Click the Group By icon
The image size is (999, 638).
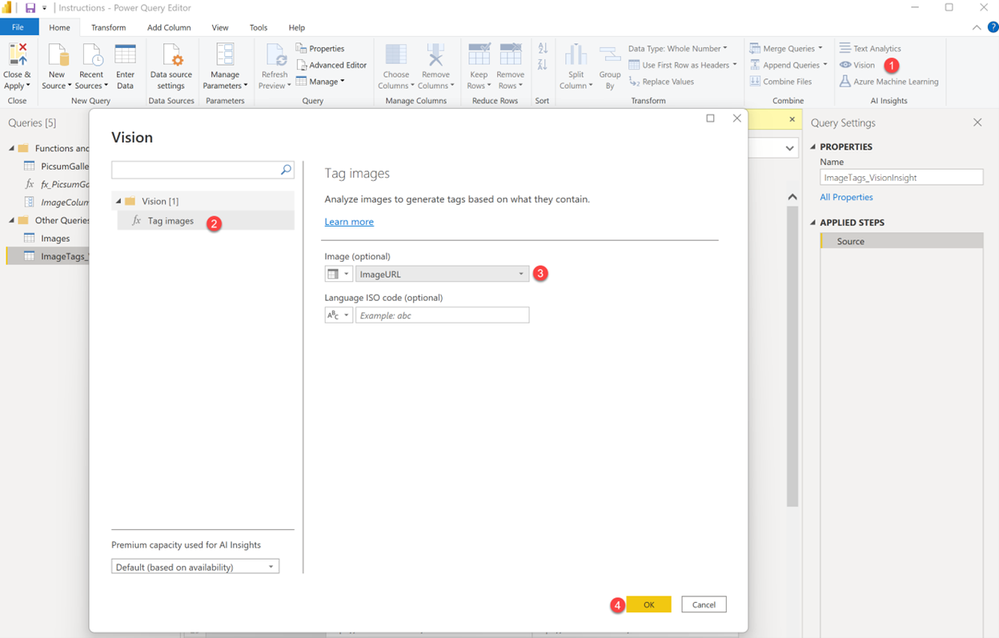click(x=610, y=55)
